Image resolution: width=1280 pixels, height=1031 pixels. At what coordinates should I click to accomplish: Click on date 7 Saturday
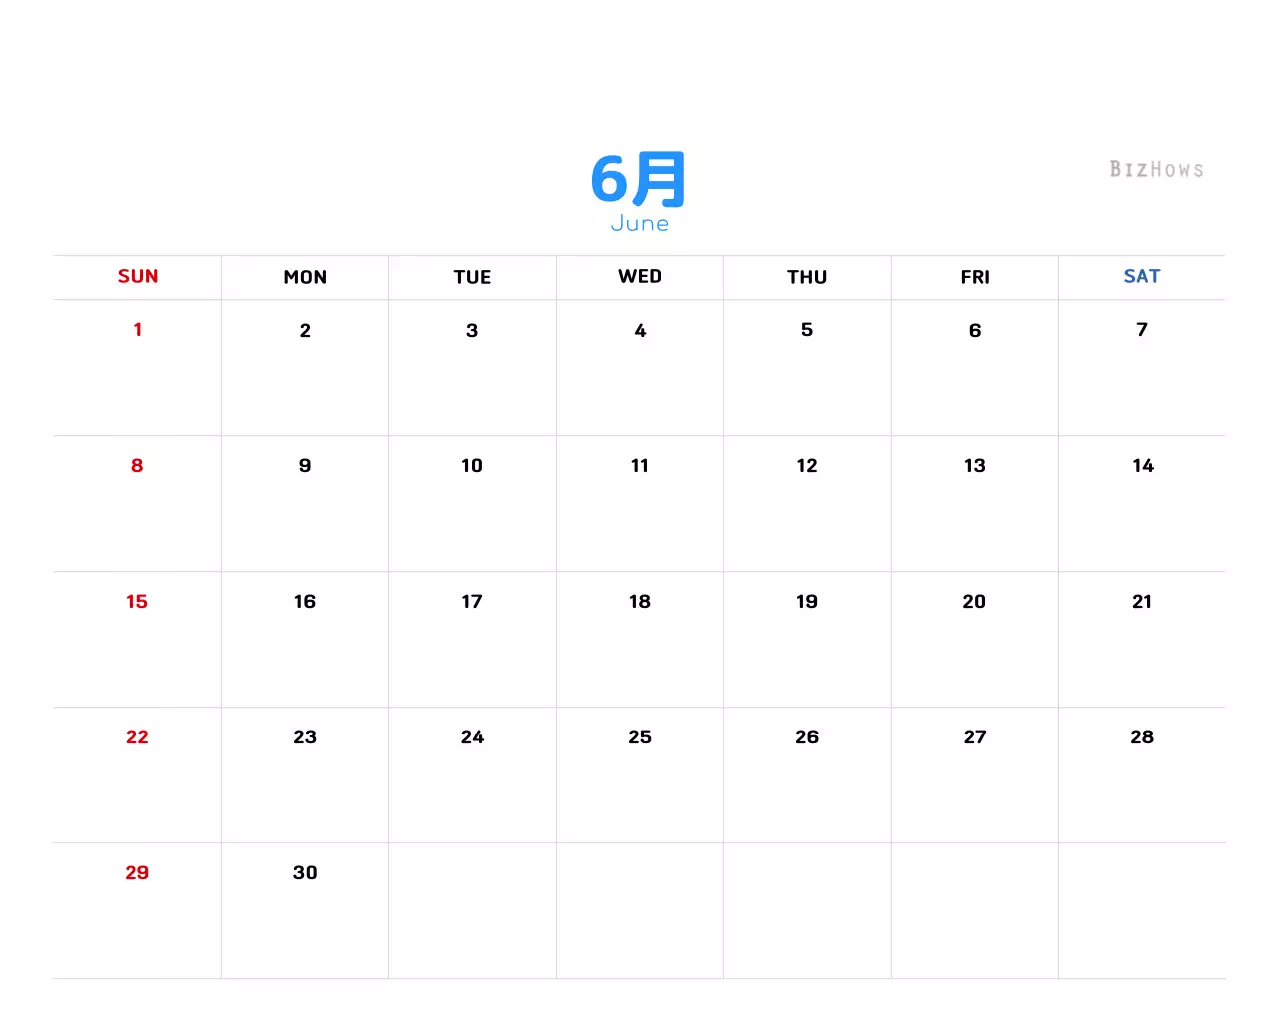pyautogui.click(x=1141, y=330)
